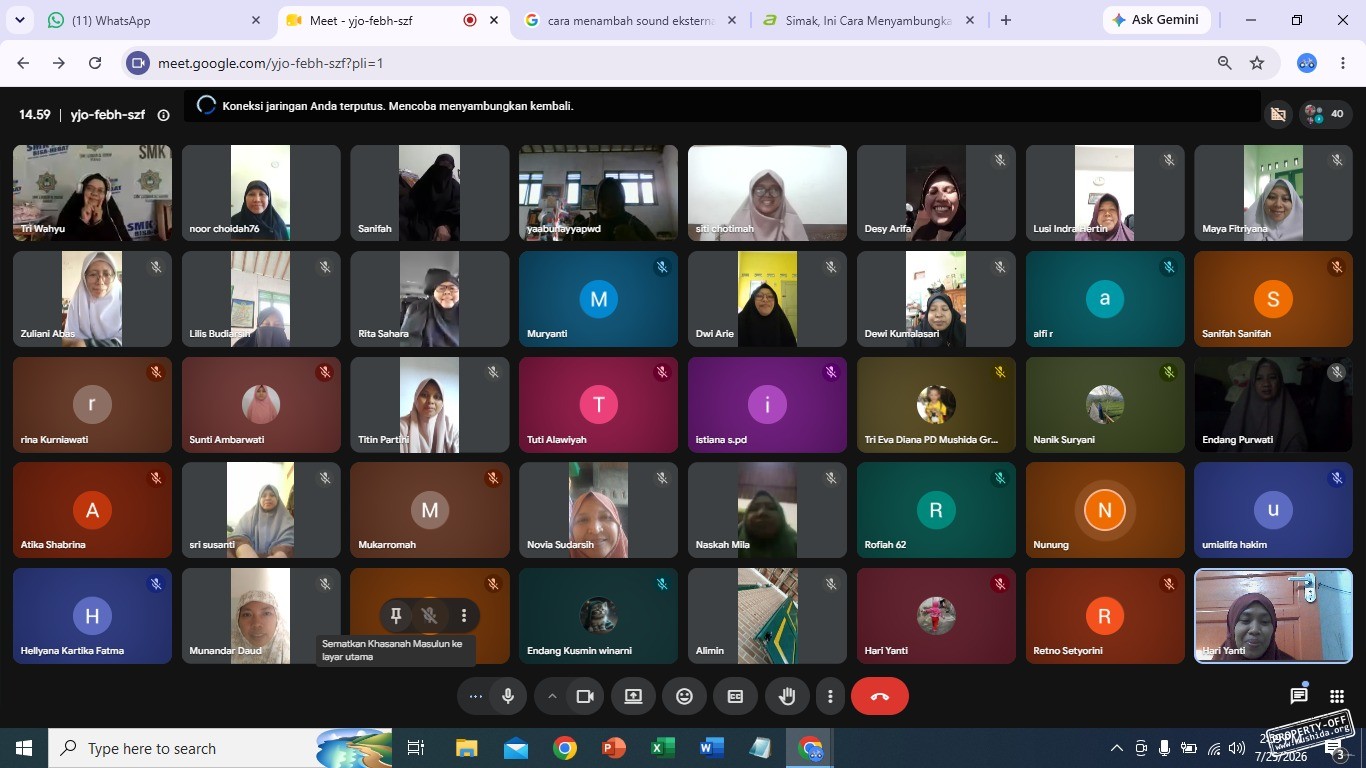This screenshot has width=1366, height=768.
Task: Switch to the Simak, Ini Cara Menyambungkan tab
Action: coord(869,20)
